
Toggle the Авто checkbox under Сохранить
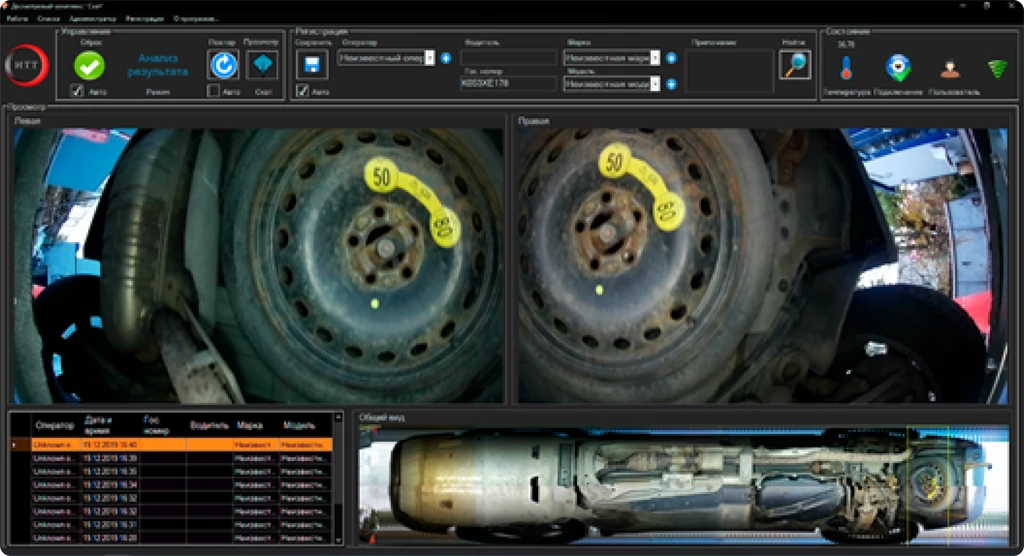[302, 91]
